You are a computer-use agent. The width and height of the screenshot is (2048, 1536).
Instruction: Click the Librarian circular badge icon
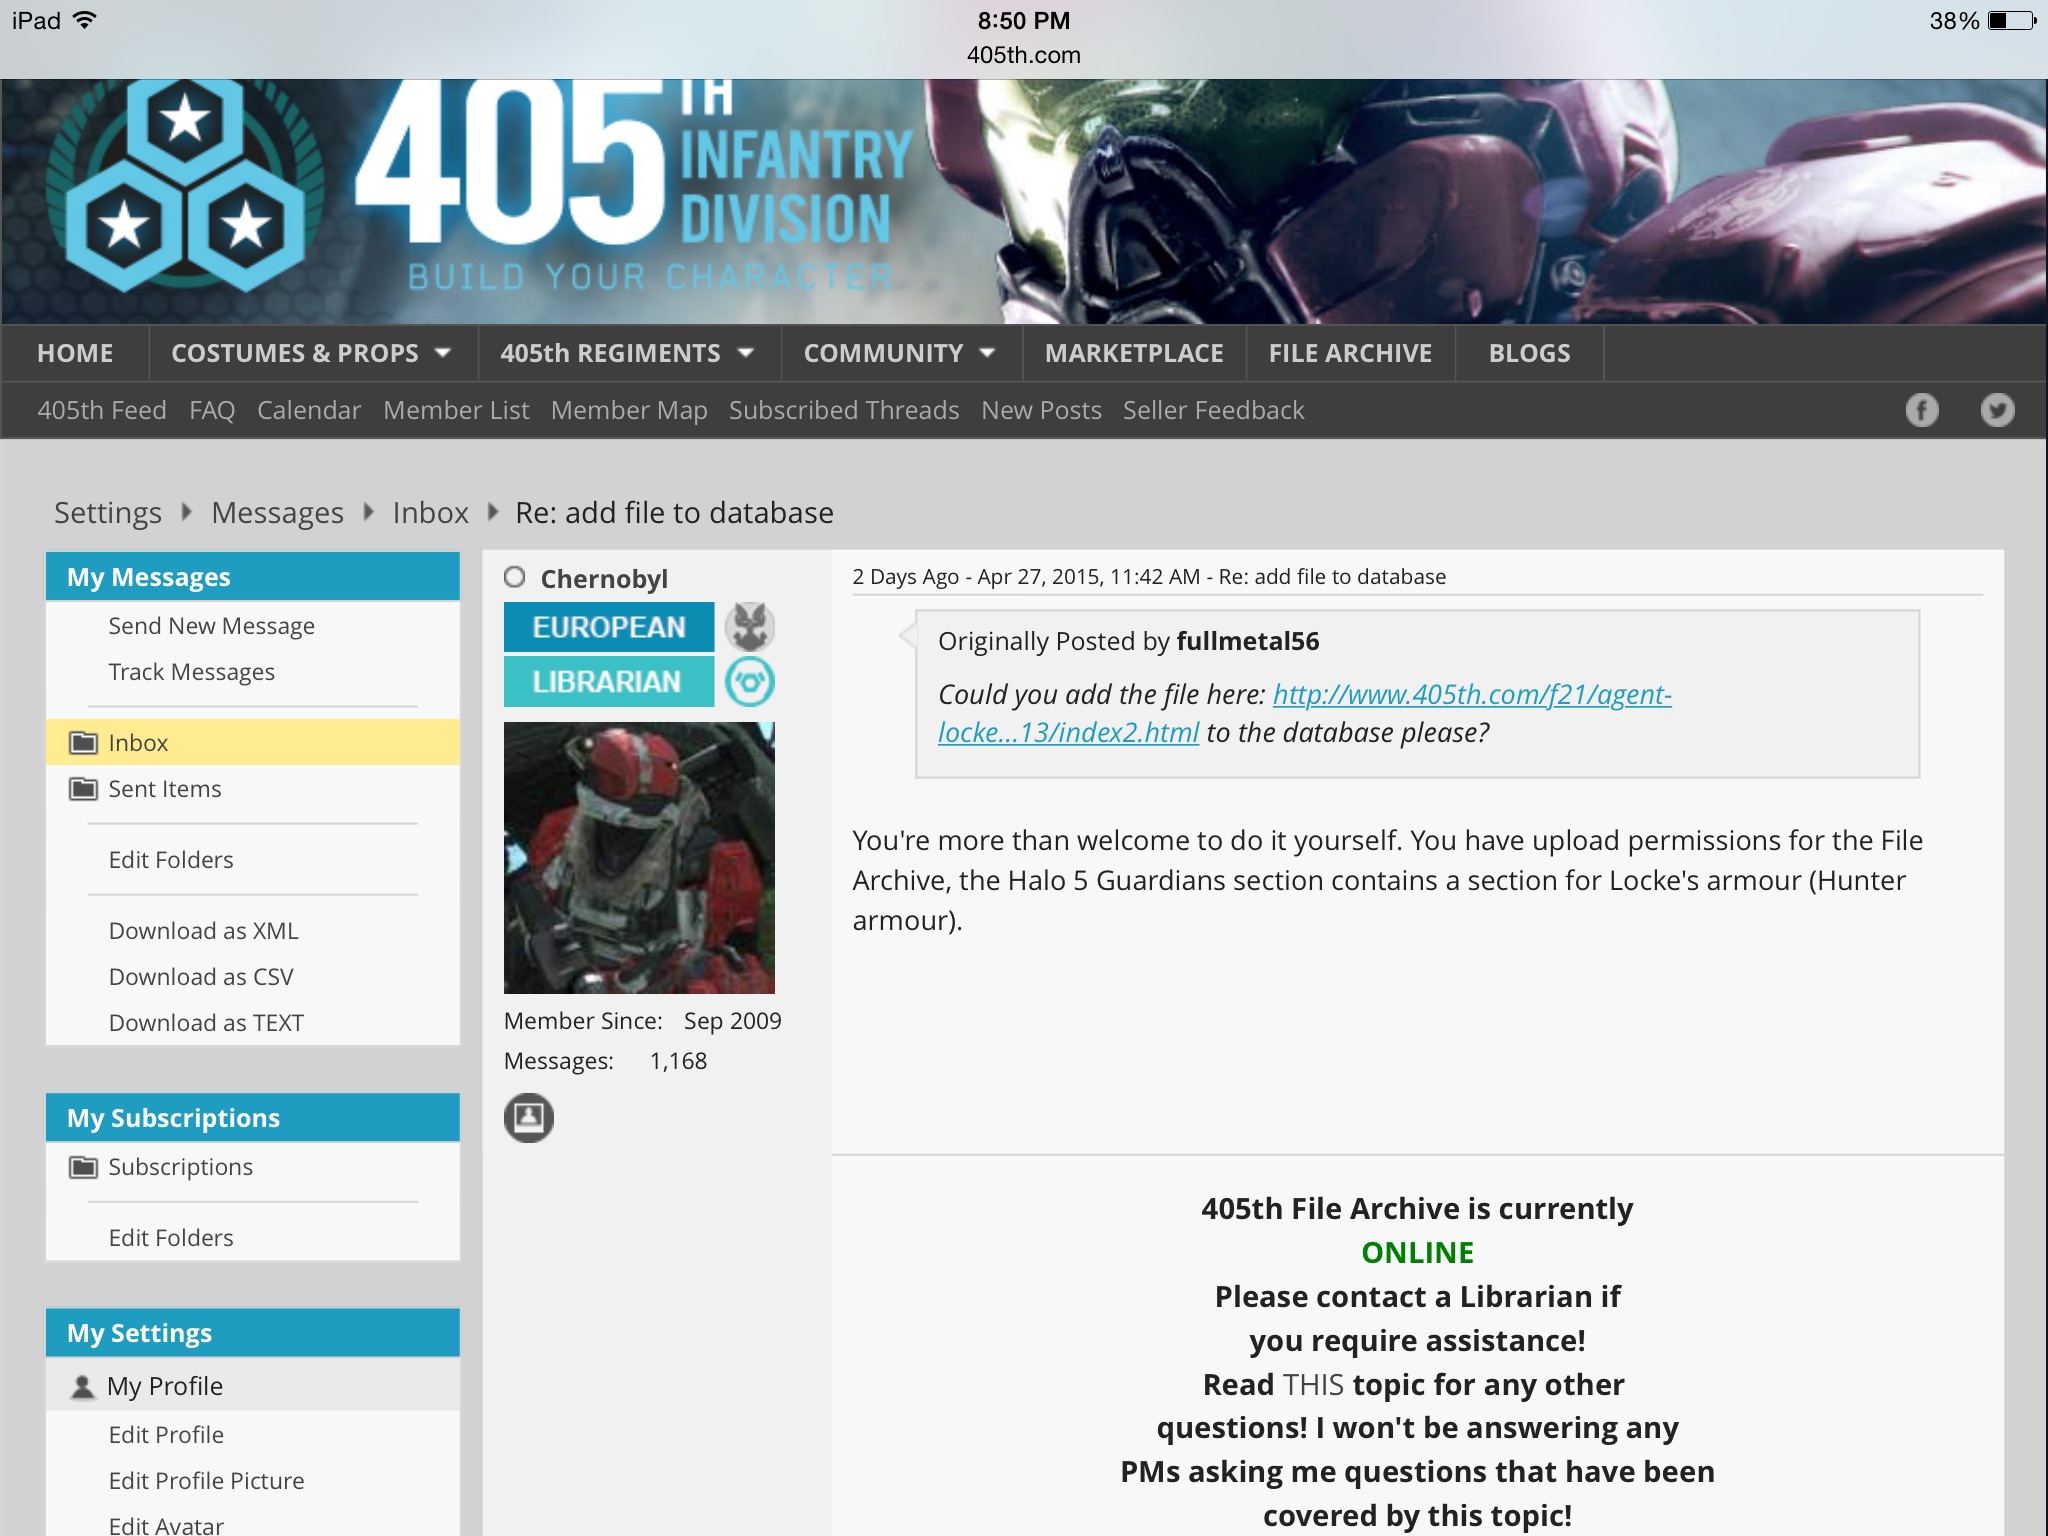point(749,682)
